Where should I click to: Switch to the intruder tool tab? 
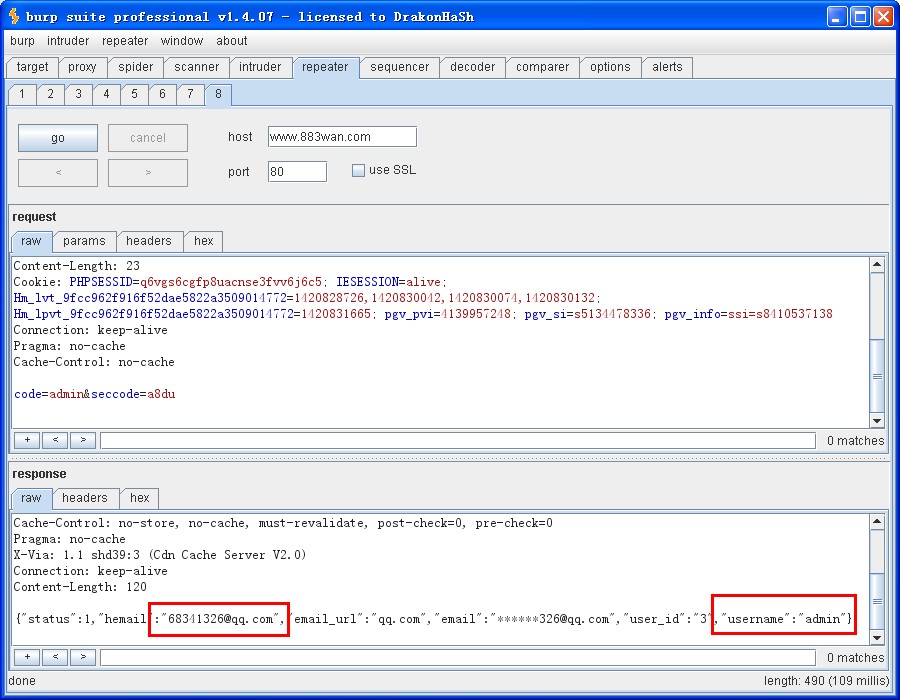[260, 67]
